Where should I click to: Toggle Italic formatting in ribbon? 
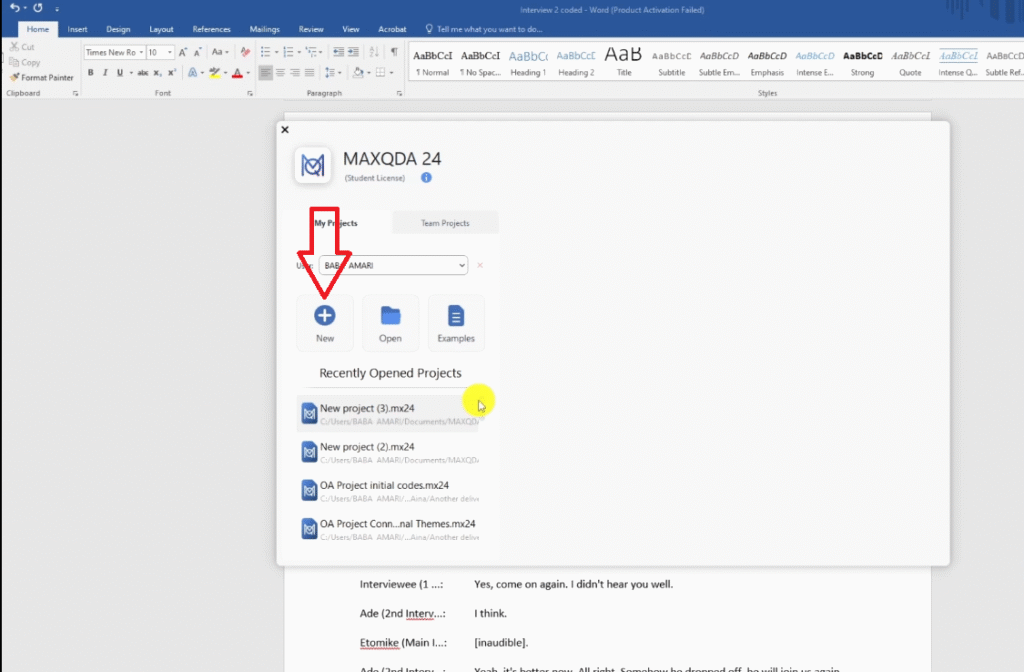104,73
